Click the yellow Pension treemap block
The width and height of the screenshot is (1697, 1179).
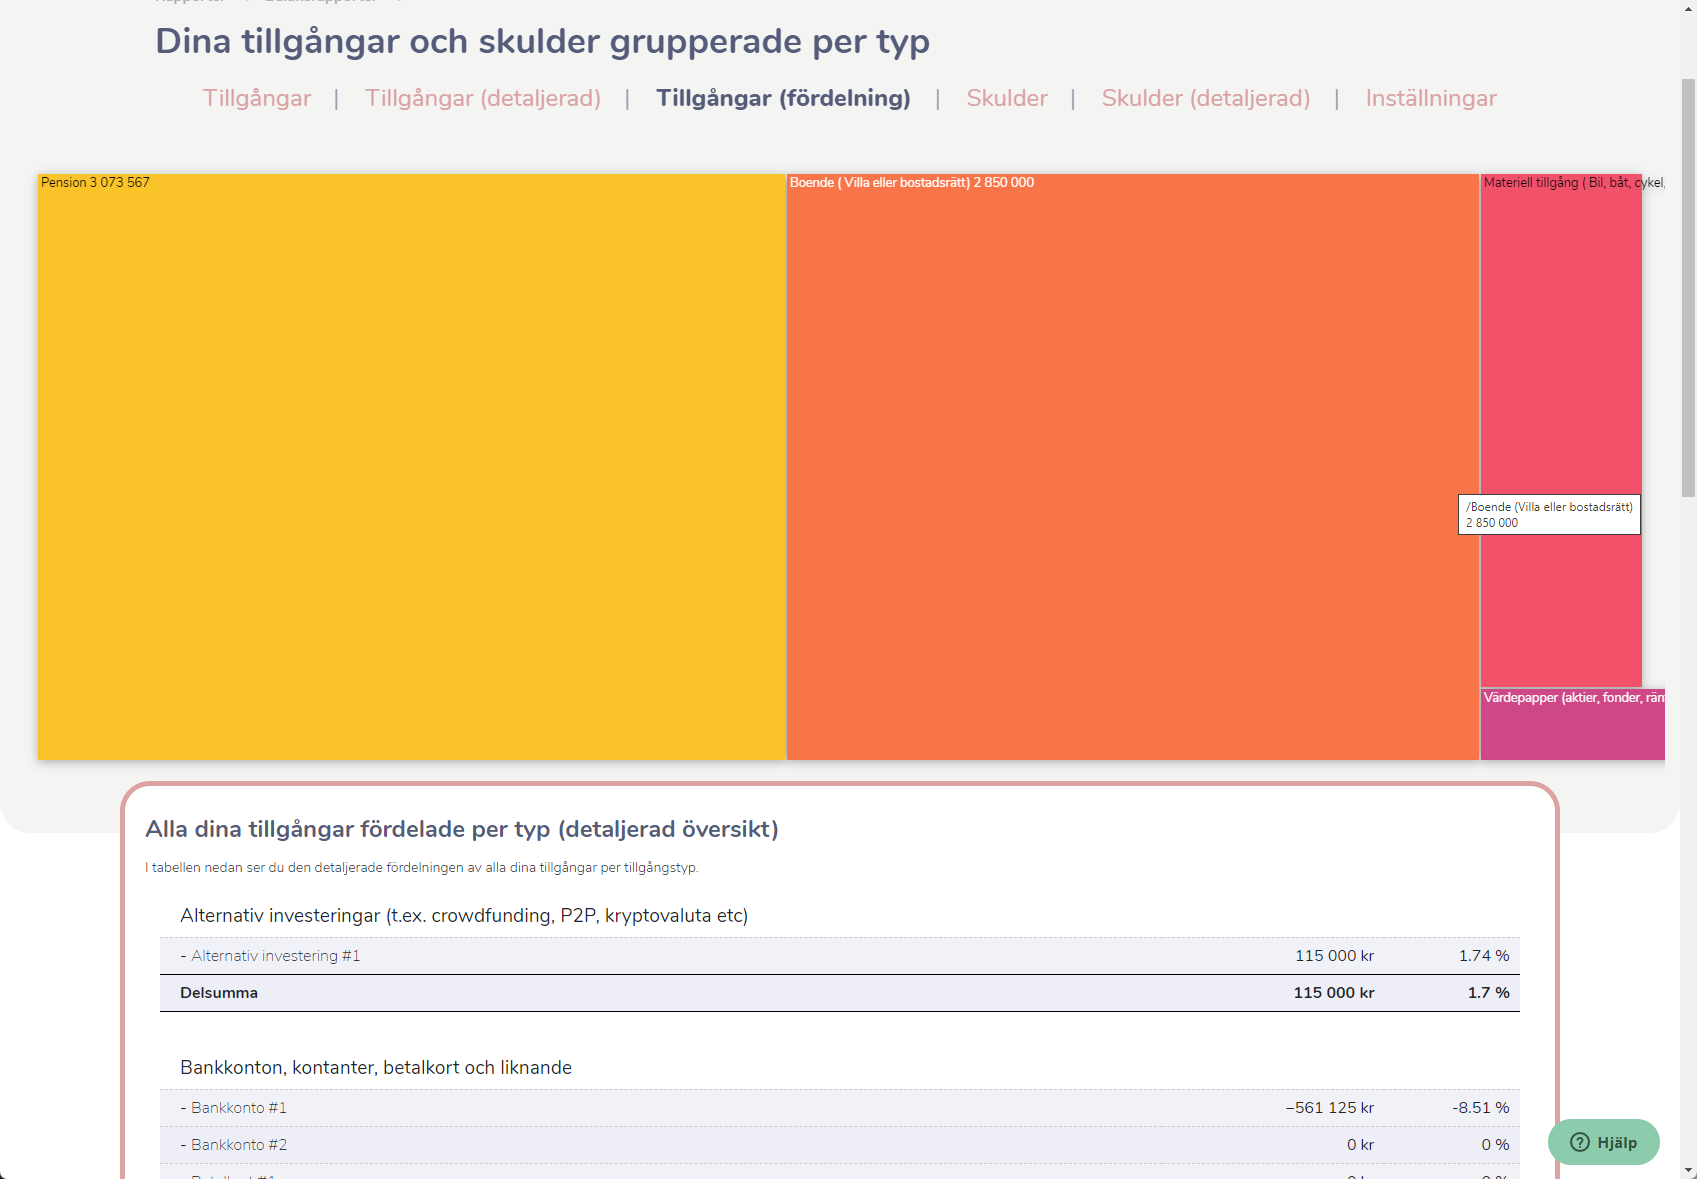(x=412, y=467)
